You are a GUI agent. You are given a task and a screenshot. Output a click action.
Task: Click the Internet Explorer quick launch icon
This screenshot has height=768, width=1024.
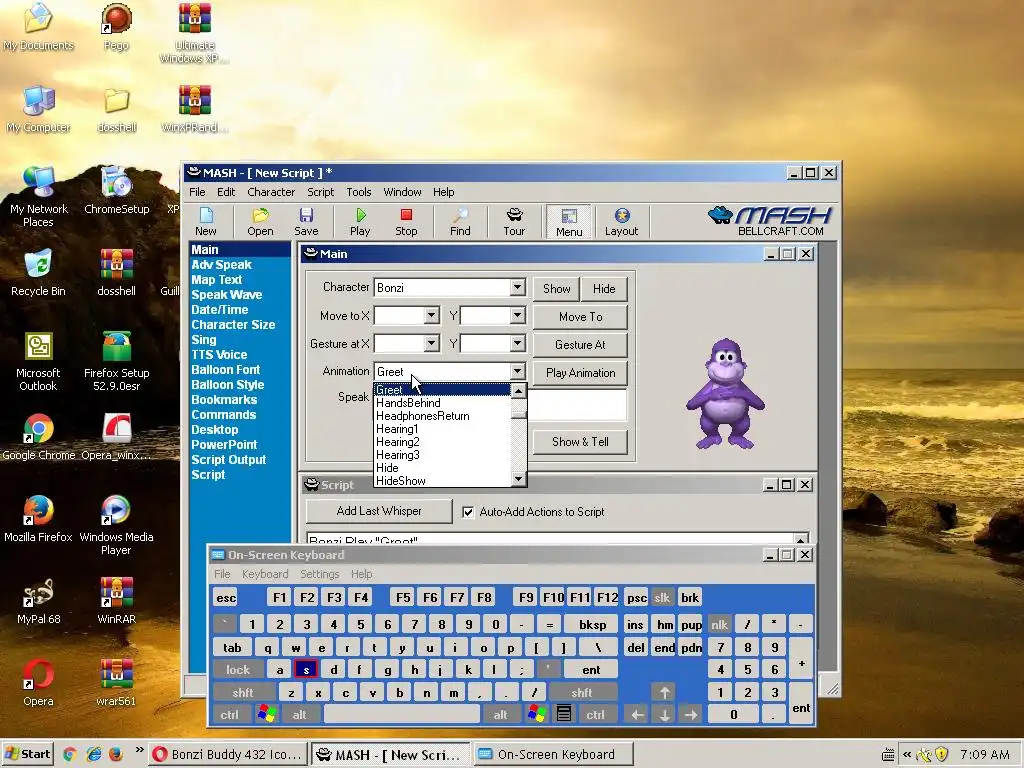93,754
